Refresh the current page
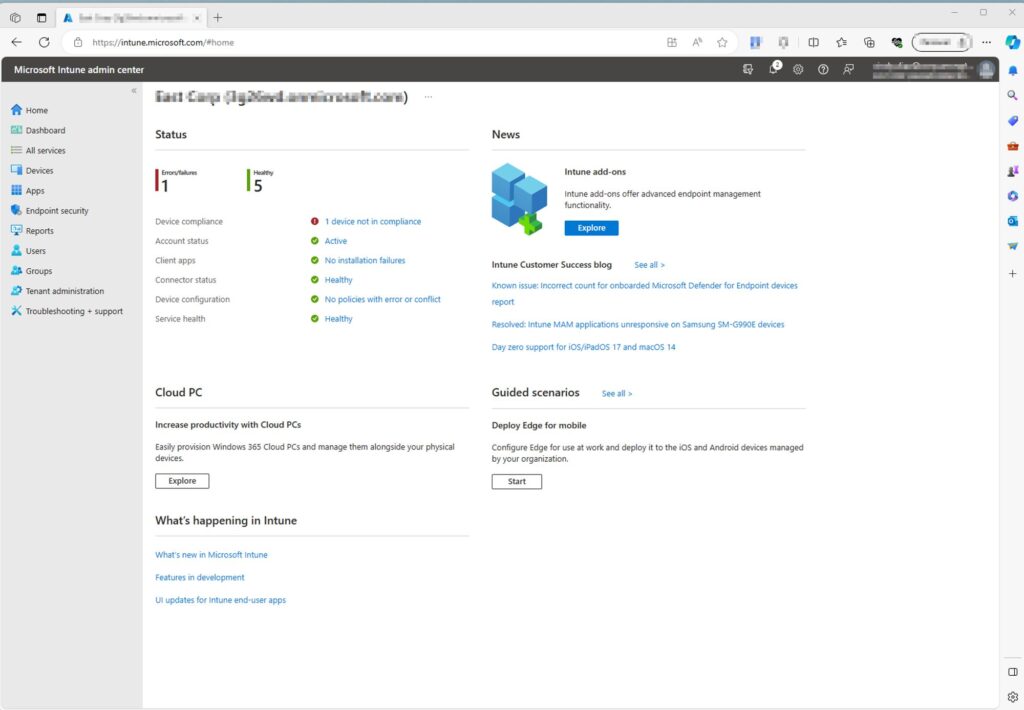Screen dimensions: 1024x710 pyautogui.click(x=44, y=42)
